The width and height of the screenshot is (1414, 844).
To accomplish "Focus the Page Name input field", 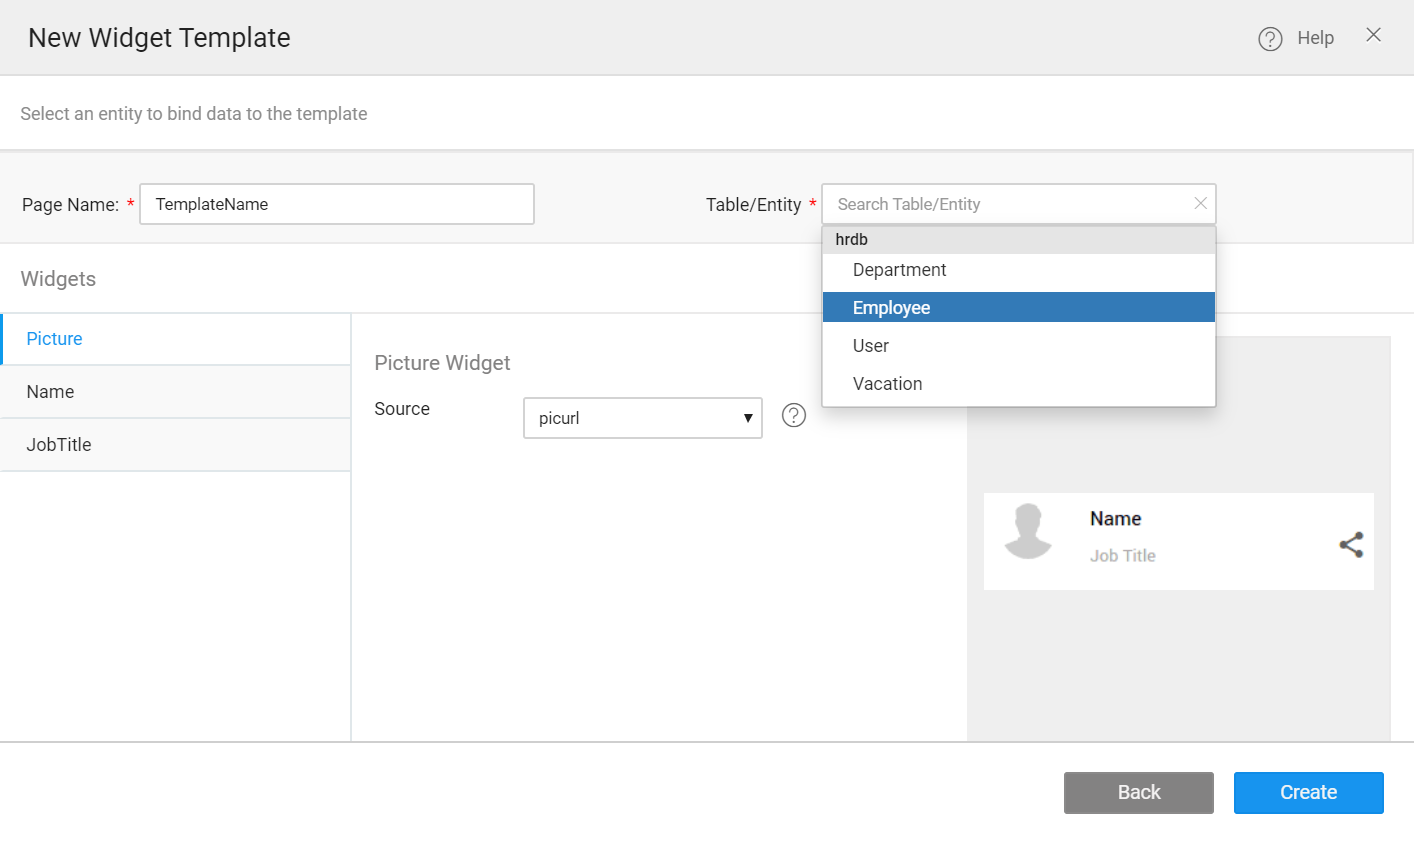I will (337, 204).
